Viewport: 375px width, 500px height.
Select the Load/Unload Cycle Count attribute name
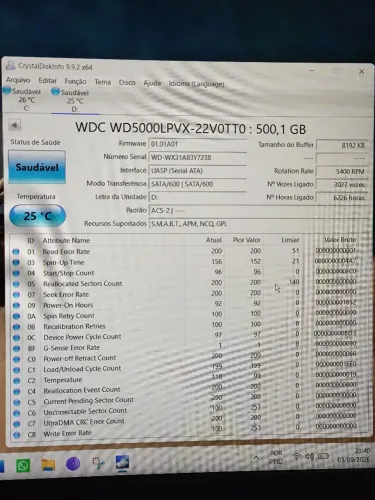click(x=82, y=369)
